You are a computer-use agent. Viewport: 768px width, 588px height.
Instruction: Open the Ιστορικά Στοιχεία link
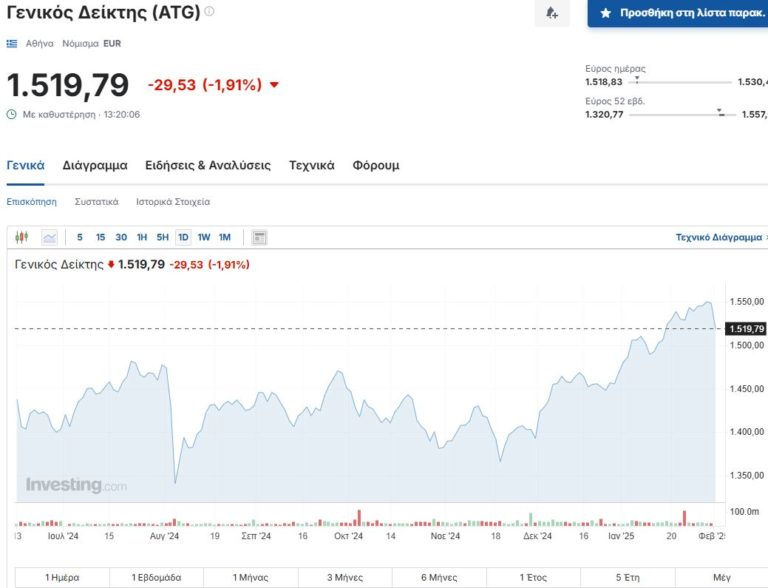click(x=173, y=201)
